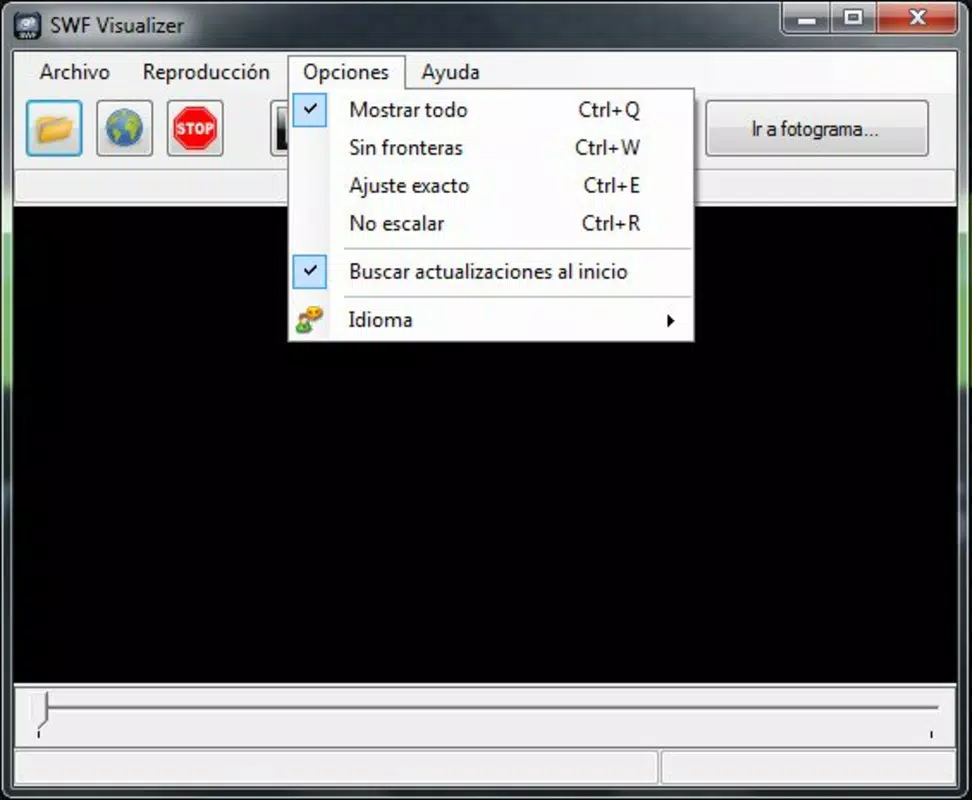
Task: Click the playback timeline track
Action: click(492, 707)
